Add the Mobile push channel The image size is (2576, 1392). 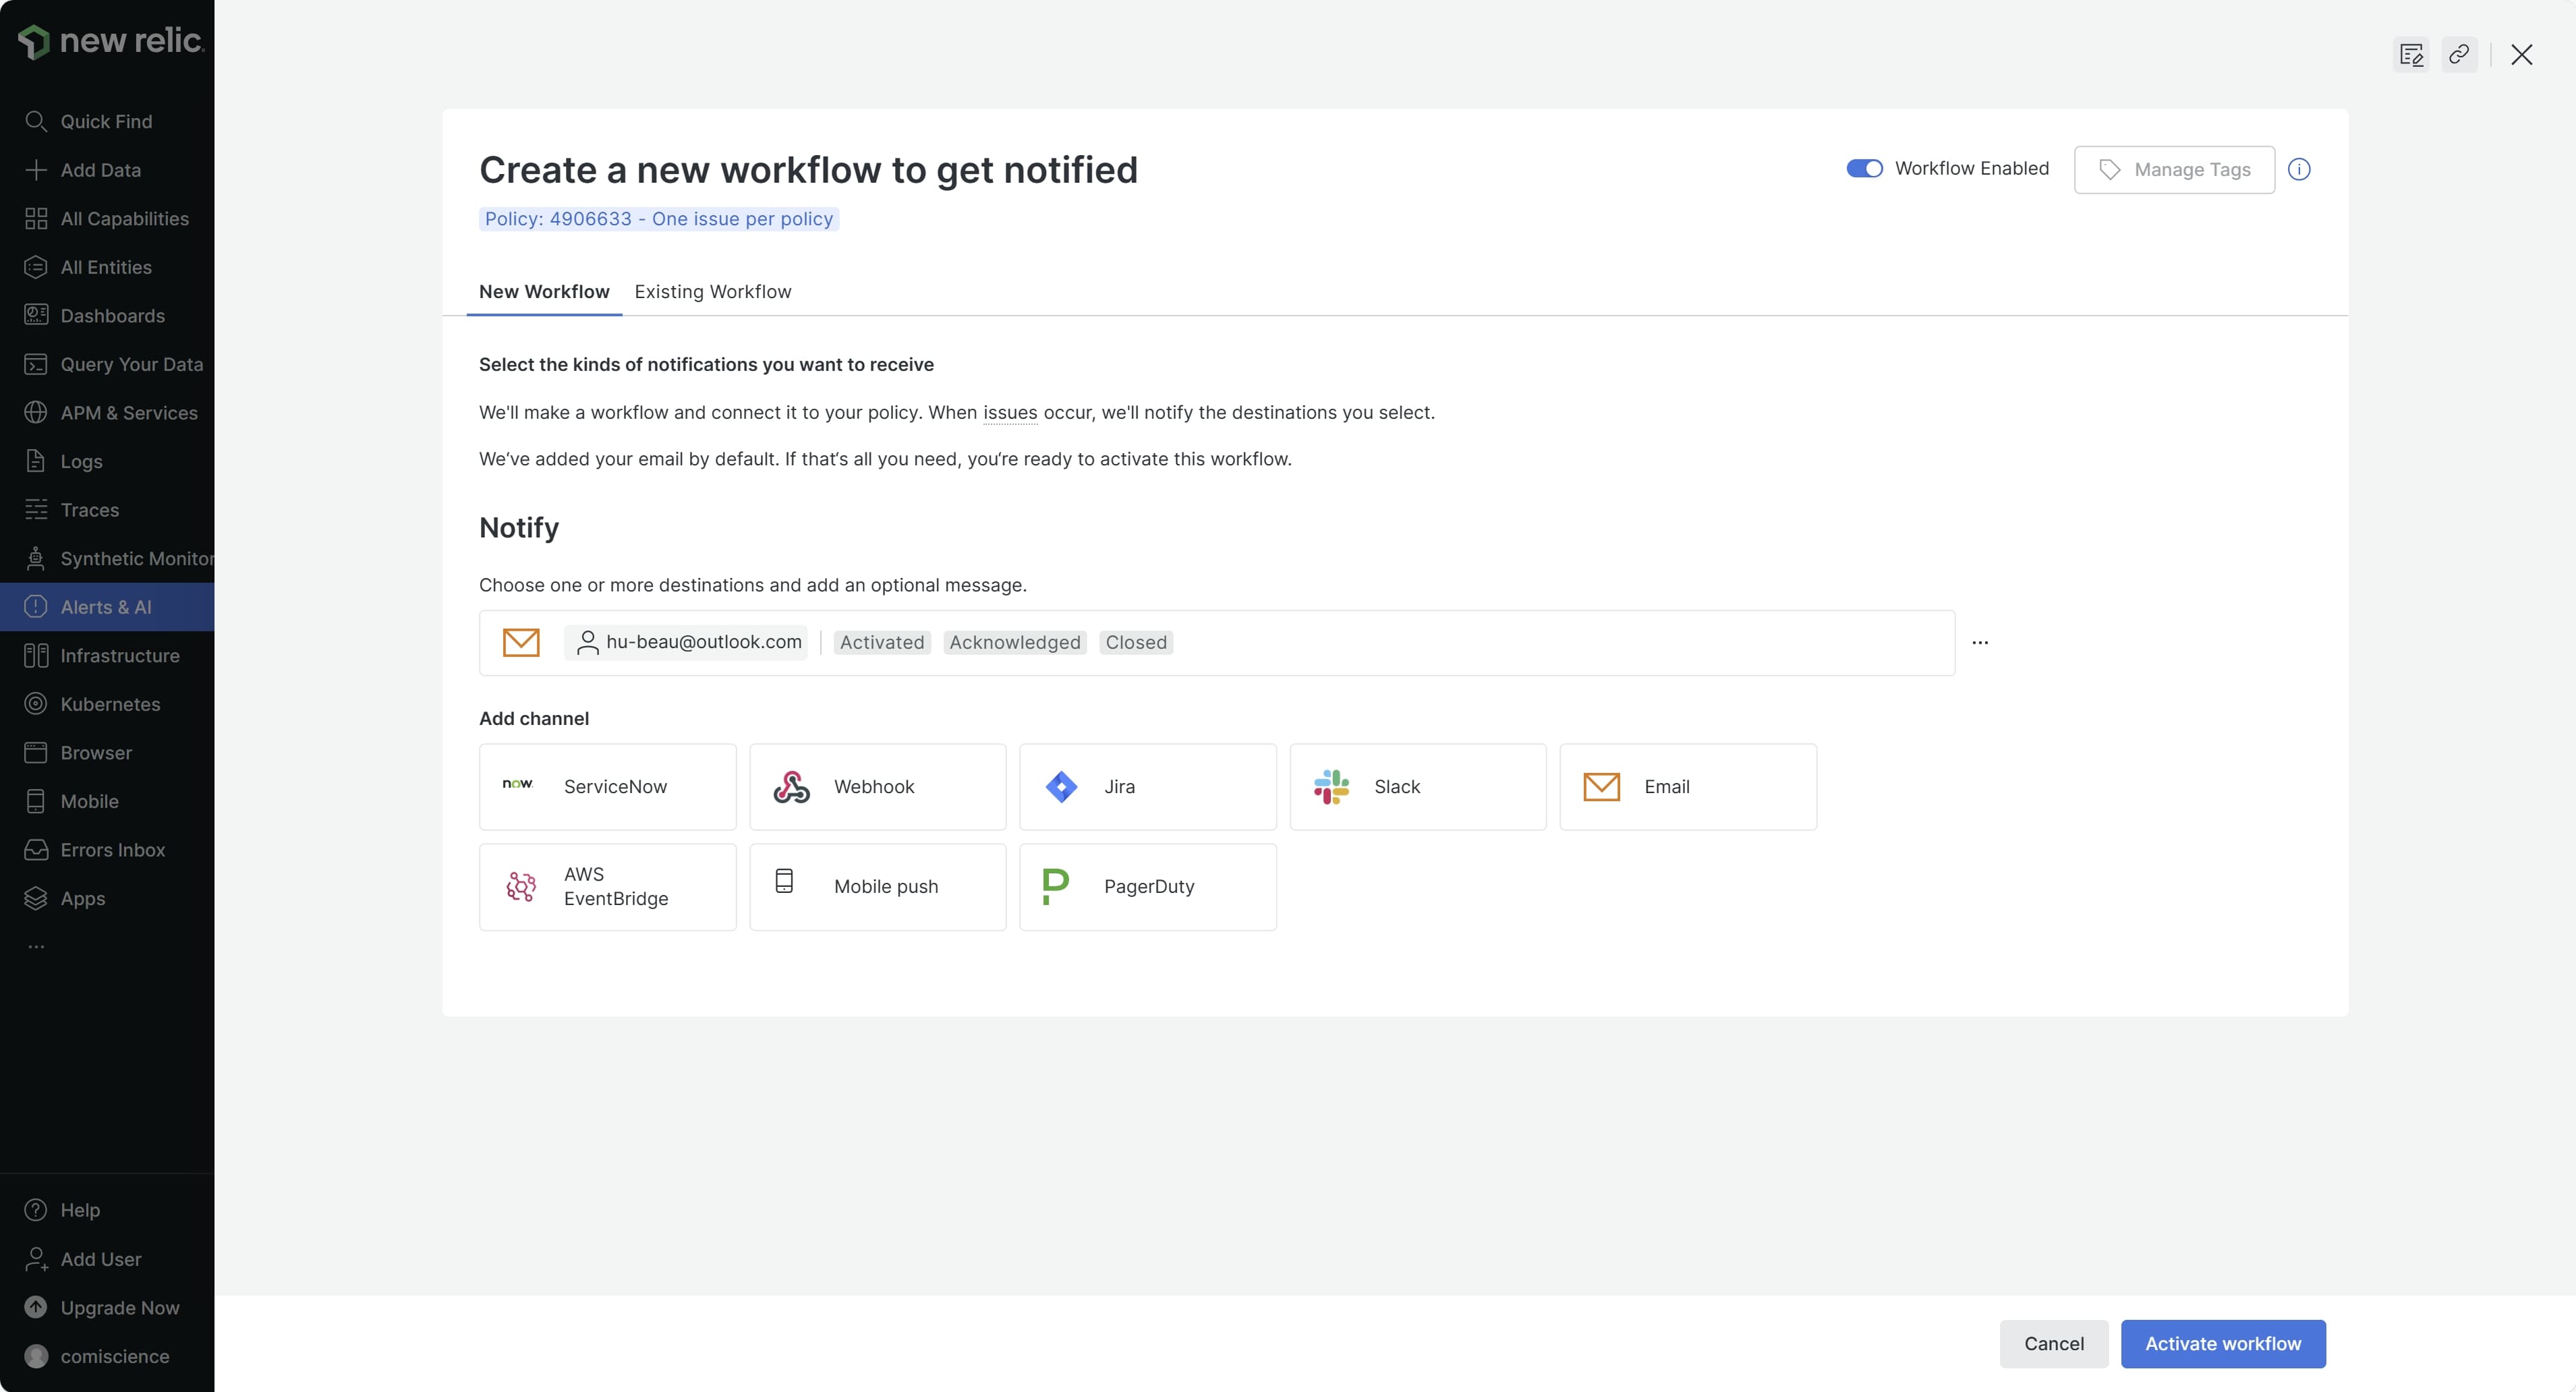pyautogui.click(x=877, y=887)
